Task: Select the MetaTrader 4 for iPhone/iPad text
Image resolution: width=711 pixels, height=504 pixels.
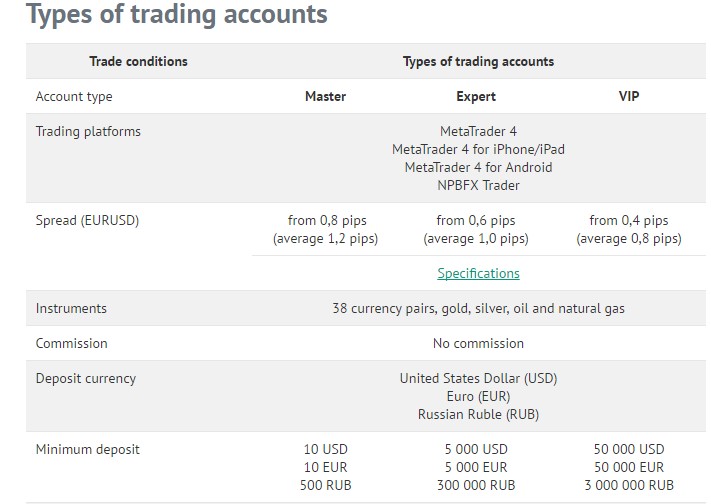Action: click(478, 149)
